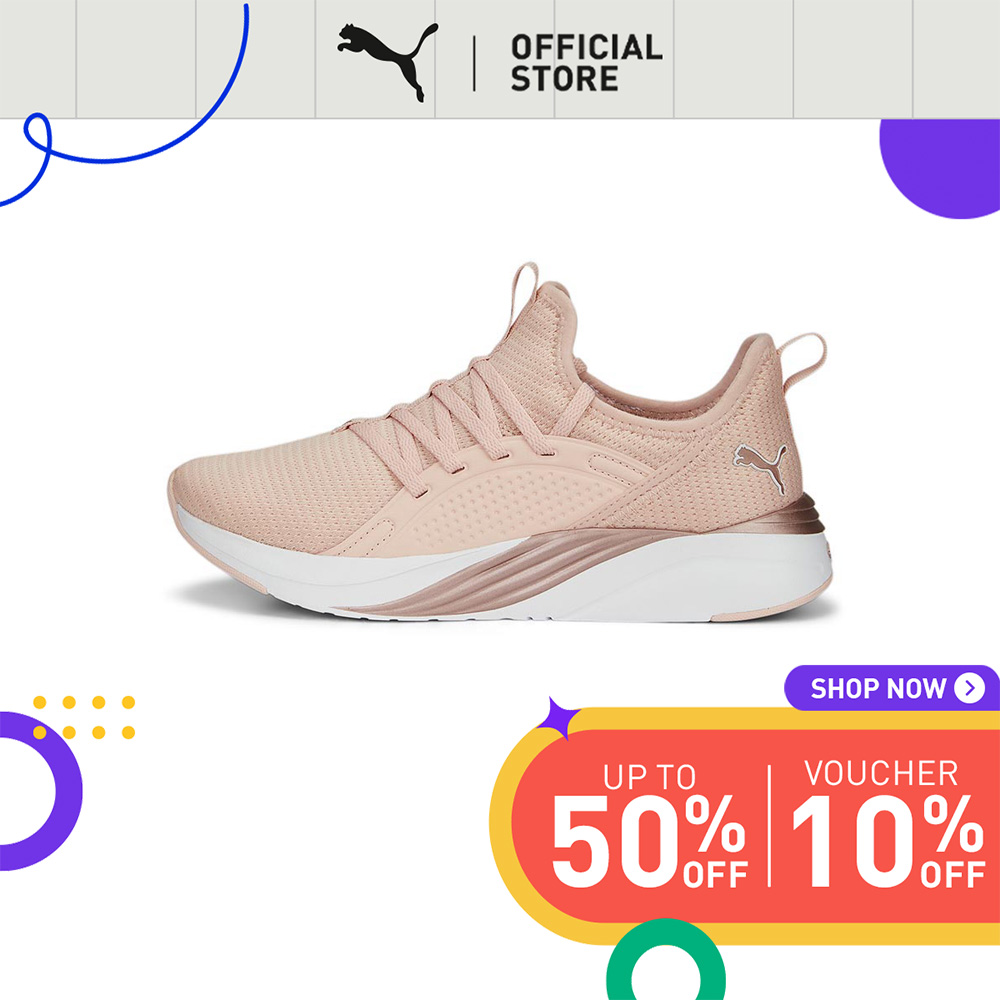Image resolution: width=1000 pixels, height=1000 pixels.
Task: Click the purple star sparkle icon
Action: [x=558, y=718]
